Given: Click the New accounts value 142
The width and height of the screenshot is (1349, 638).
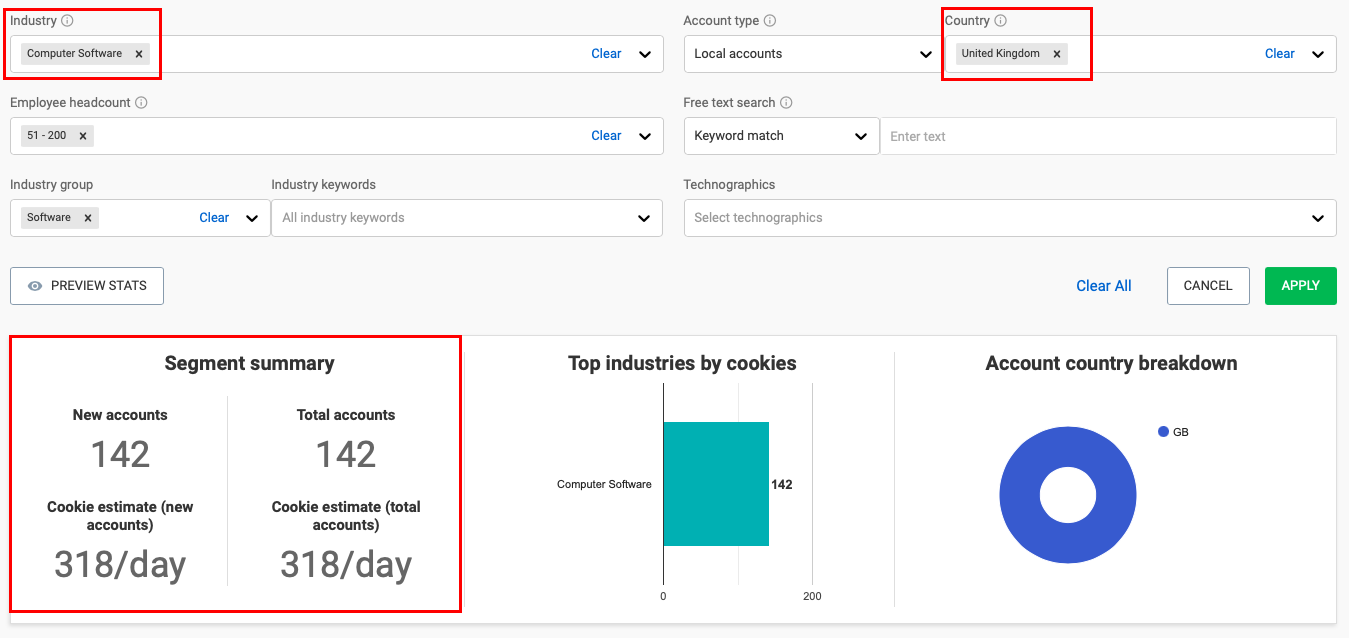Looking at the screenshot, I should tap(120, 455).
